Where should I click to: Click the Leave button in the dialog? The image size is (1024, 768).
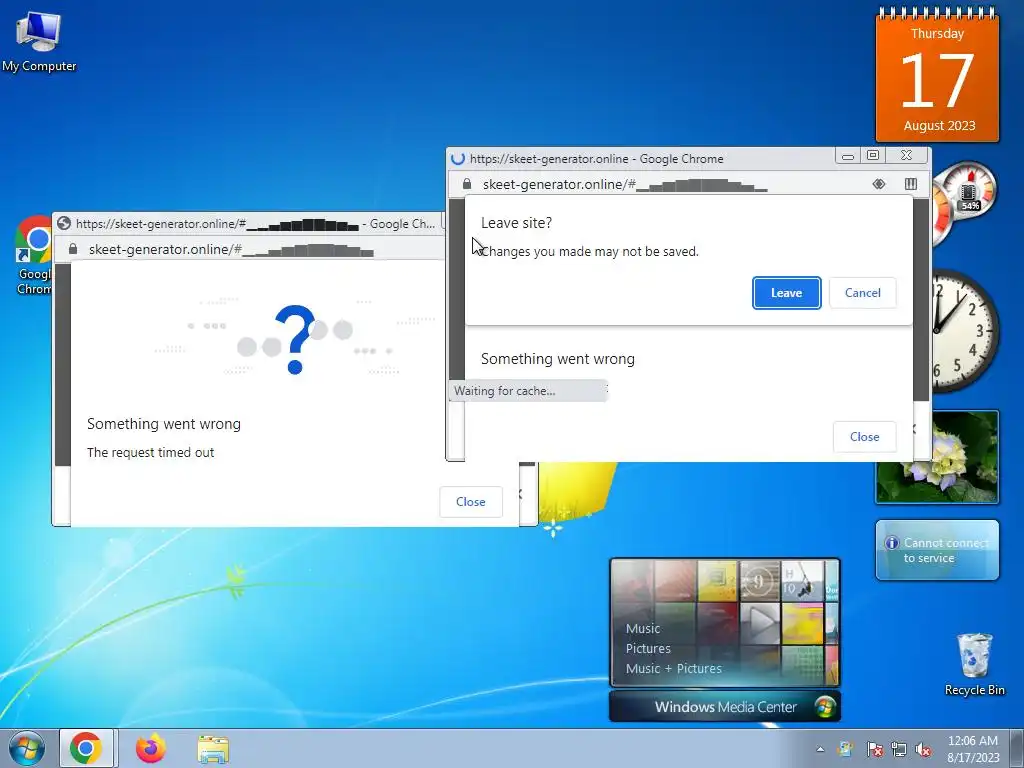tap(786, 293)
